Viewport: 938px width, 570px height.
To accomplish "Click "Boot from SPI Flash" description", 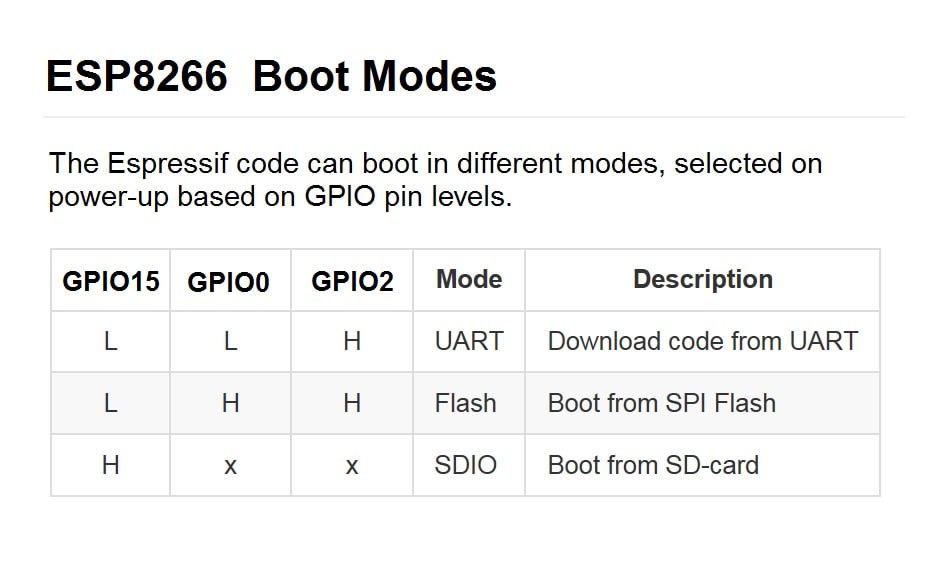I will click(x=662, y=403).
